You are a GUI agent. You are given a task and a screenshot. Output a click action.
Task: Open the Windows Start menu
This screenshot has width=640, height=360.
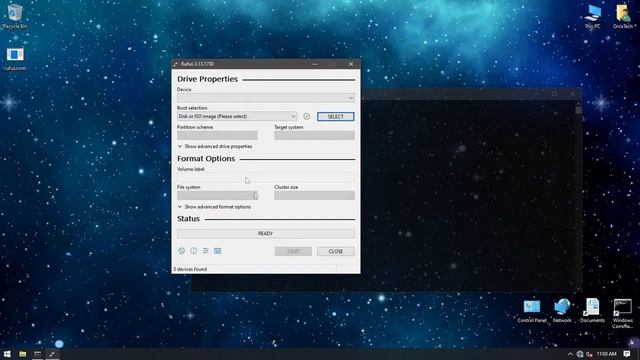7,354
